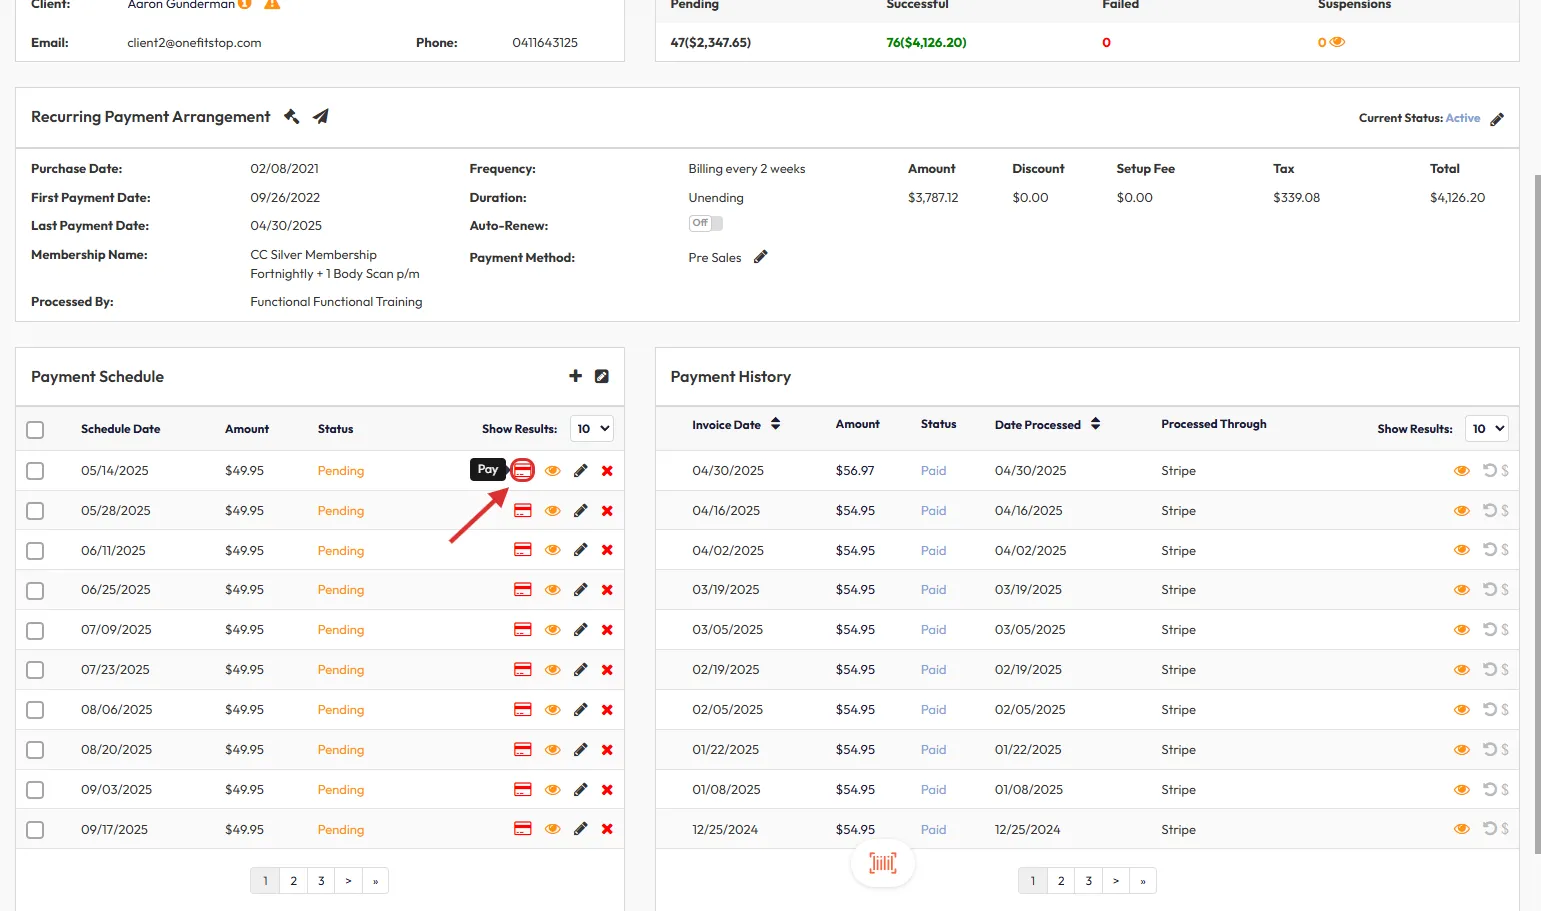Go to page 2 of Payment Schedule
Viewport: 1541px width, 911px height.
point(293,881)
